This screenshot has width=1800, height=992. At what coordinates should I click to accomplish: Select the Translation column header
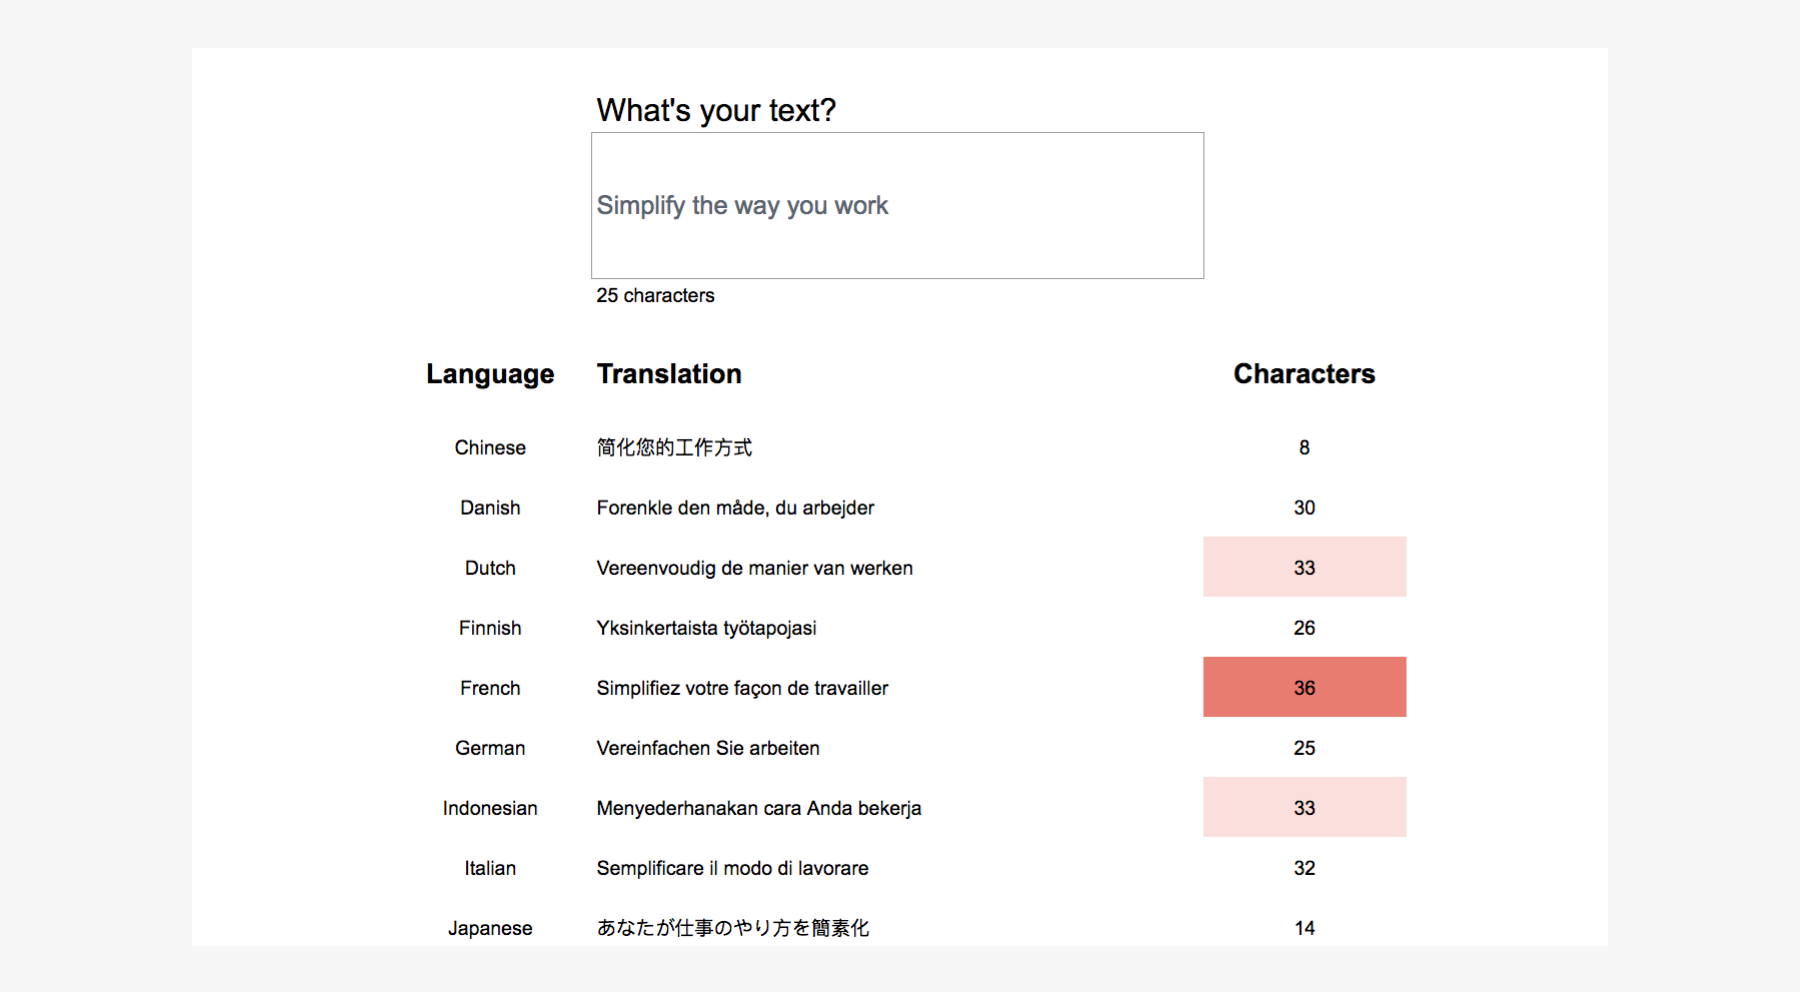[669, 374]
